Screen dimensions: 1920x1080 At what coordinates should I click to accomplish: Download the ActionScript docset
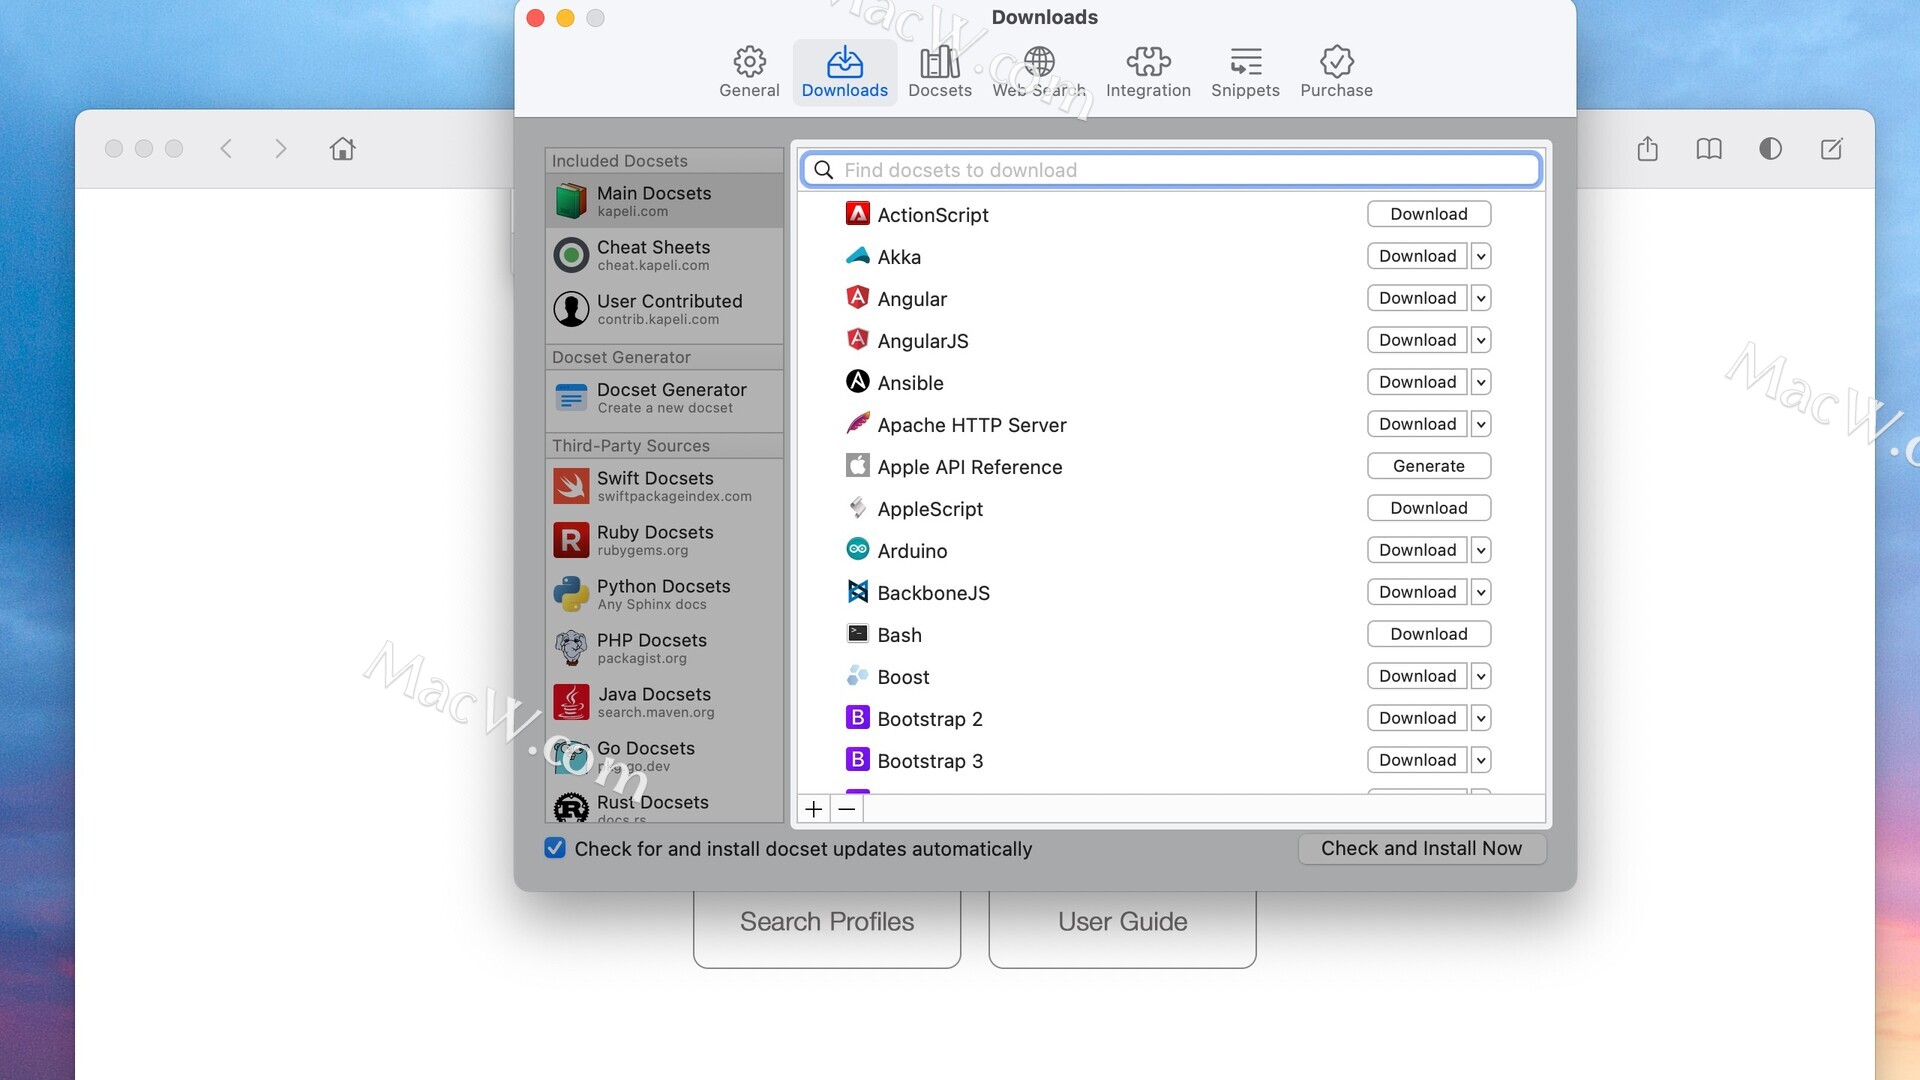(1429, 214)
